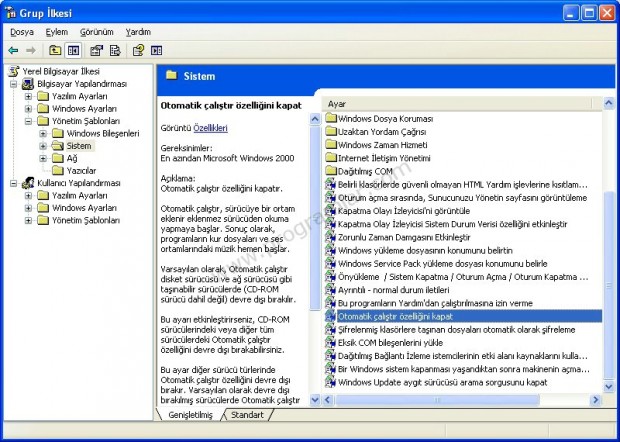Click the settings list scroll down arrow
This screenshot has width=620, height=442.
coord(609,386)
